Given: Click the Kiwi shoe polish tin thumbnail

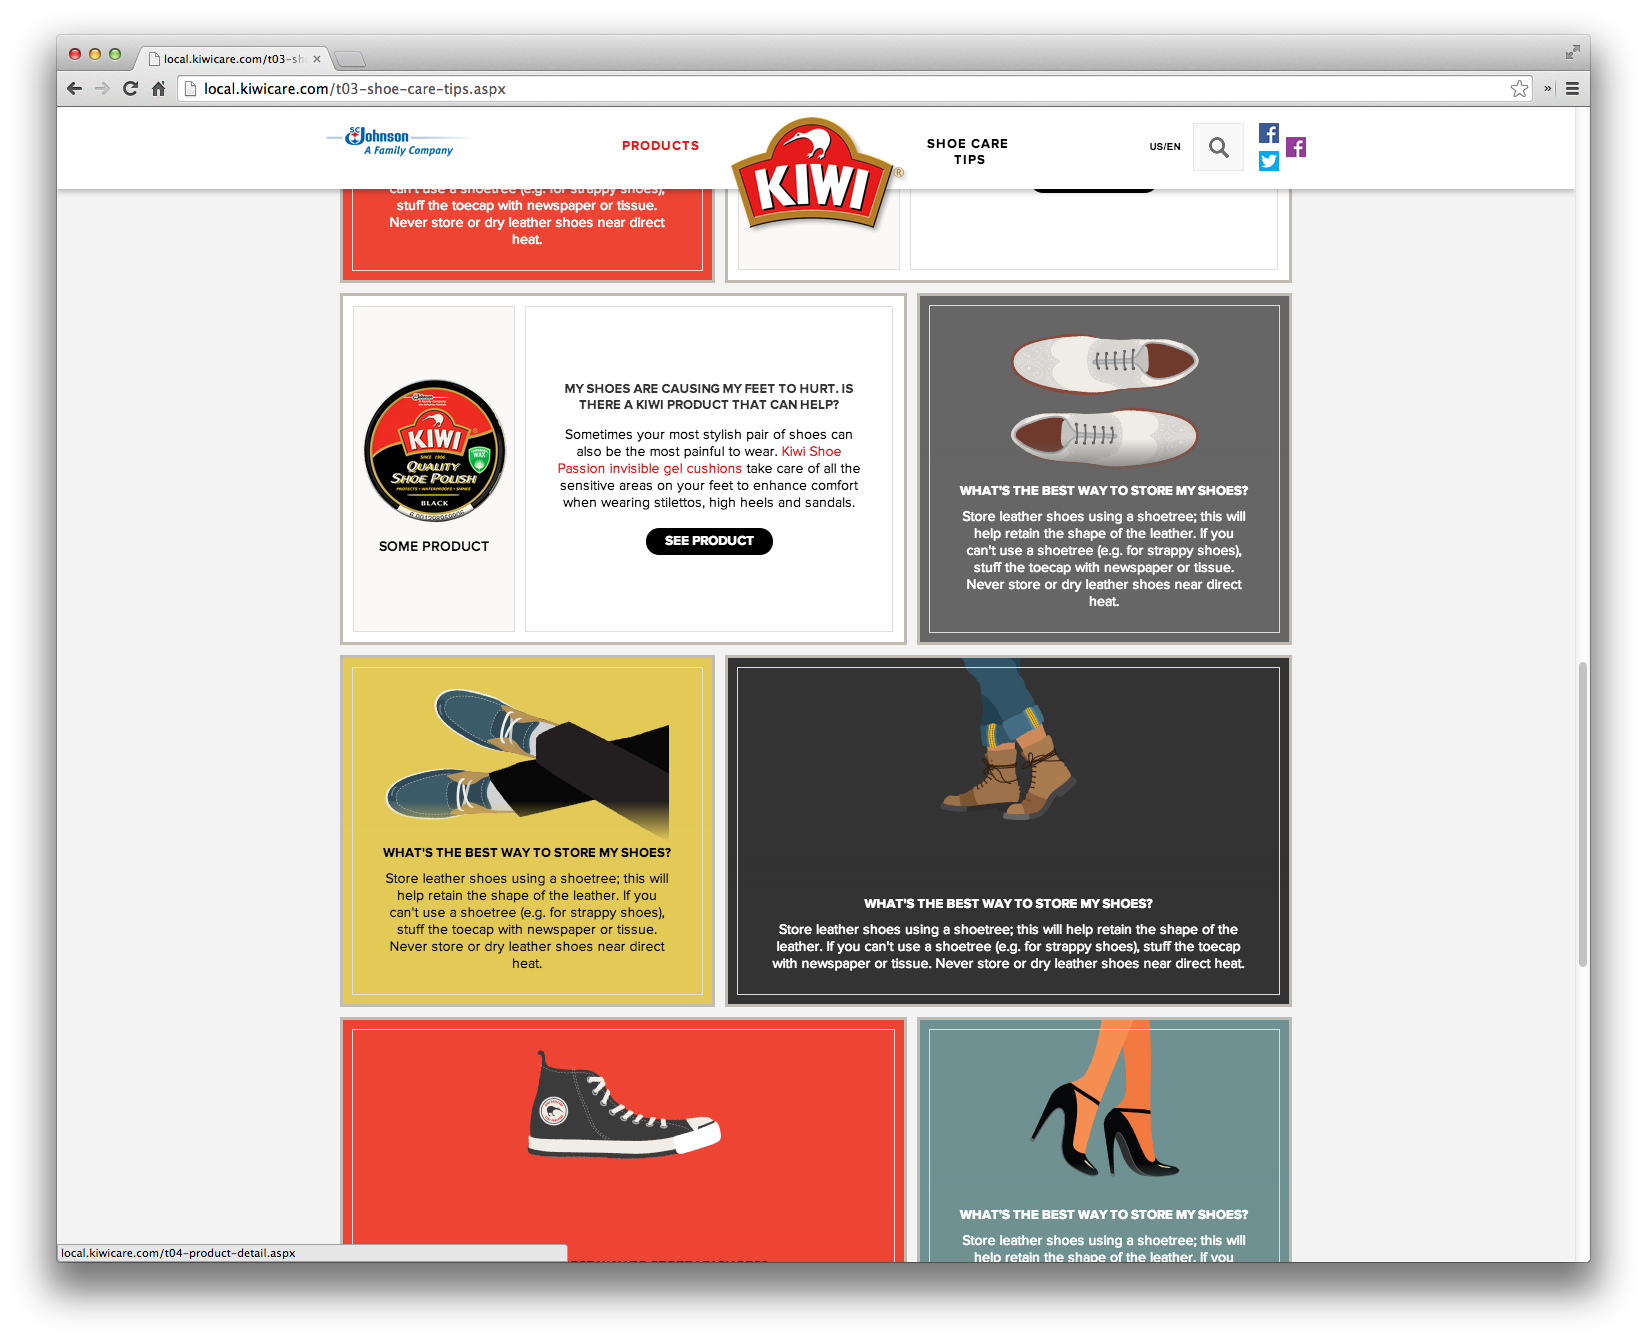Looking at the screenshot, I should [434, 451].
